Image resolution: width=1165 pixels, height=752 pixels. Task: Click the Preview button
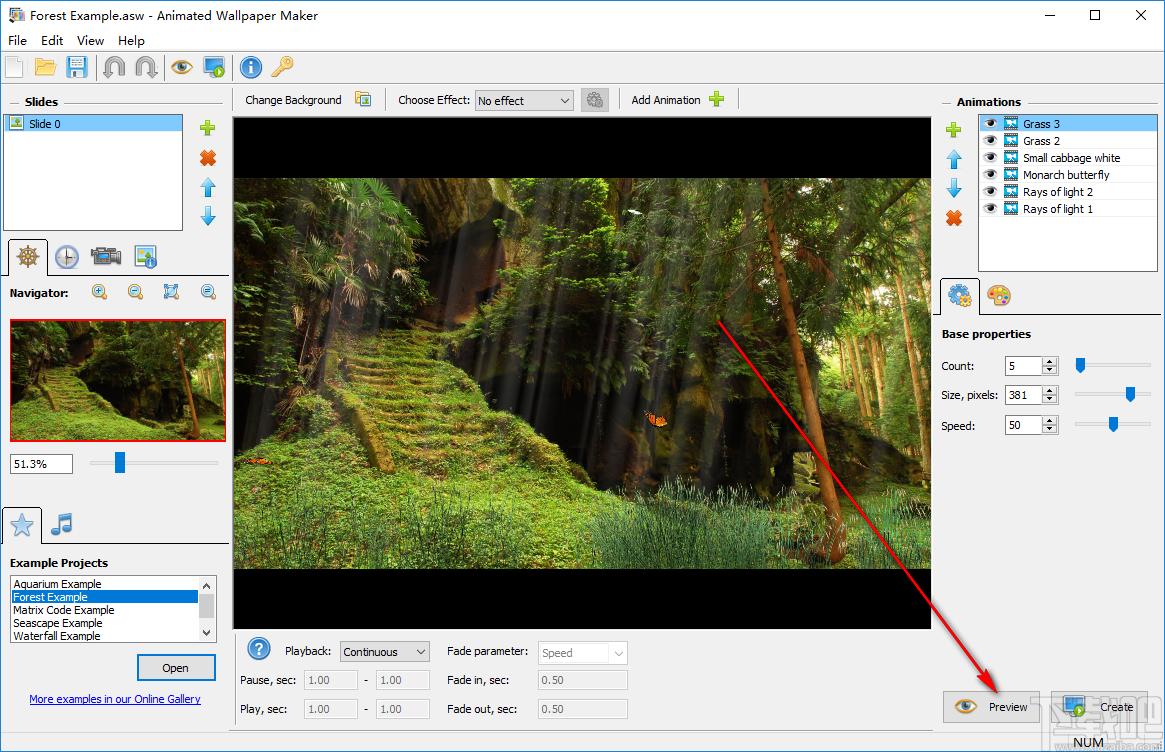pyautogui.click(x=991, y=707)
